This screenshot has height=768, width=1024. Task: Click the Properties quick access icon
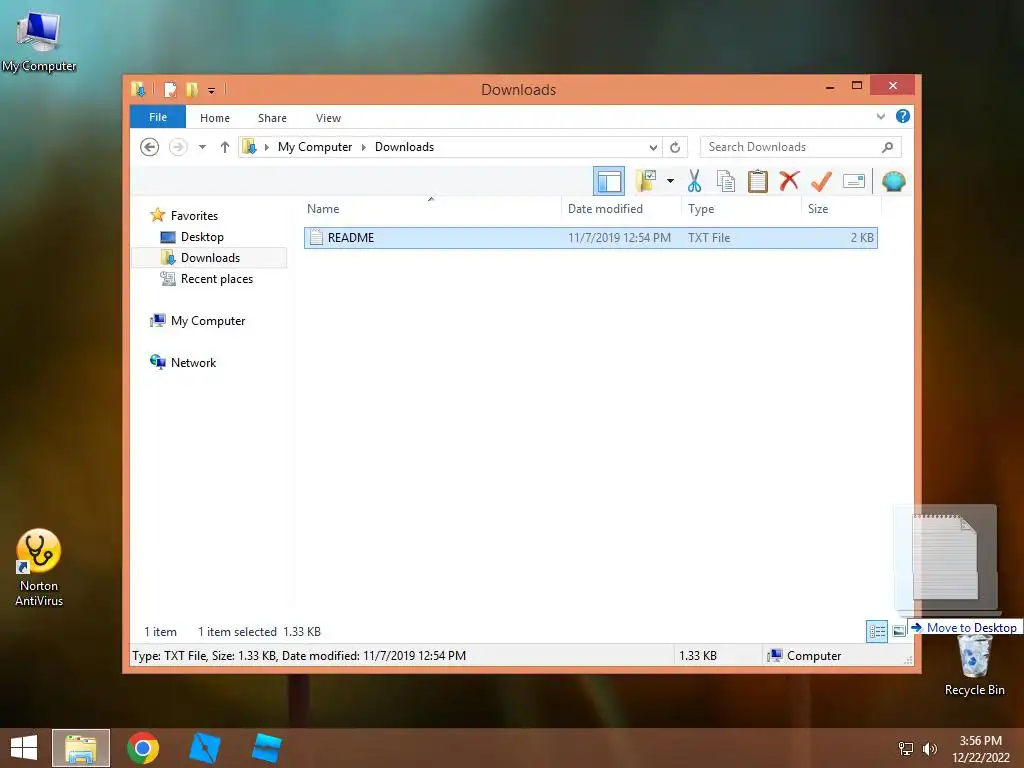coord(170,89)
